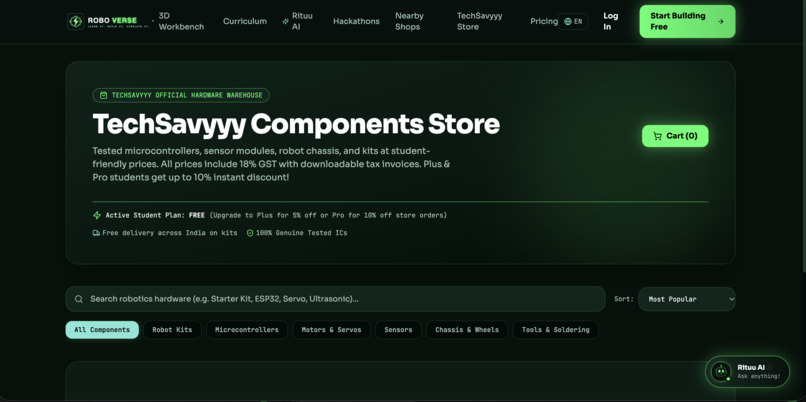This screenshot has height=402, width=806.
Task: Open Hackathons page
Action: point(356,22)
